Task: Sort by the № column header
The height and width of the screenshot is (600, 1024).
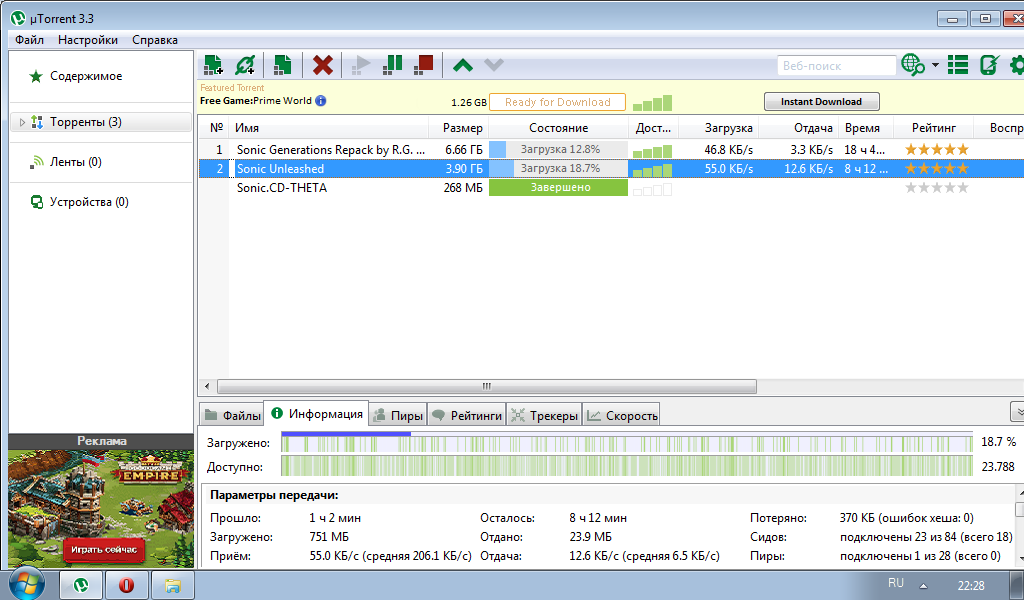Action: coord(214,128)
